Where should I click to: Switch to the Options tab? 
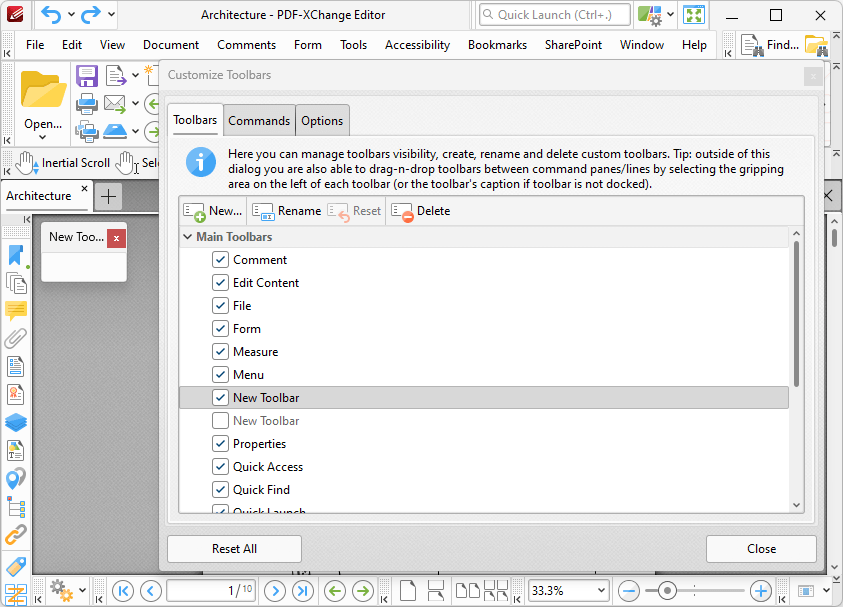pos(322,120)
